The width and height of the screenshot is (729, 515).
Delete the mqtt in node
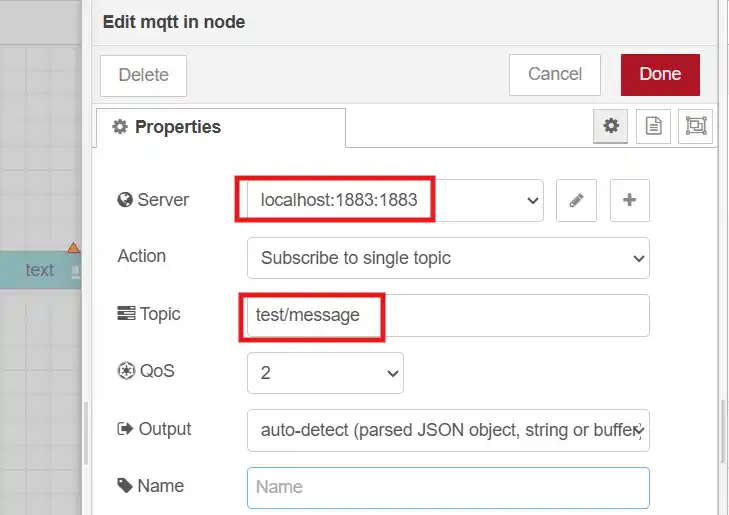(x=143, y=76)
